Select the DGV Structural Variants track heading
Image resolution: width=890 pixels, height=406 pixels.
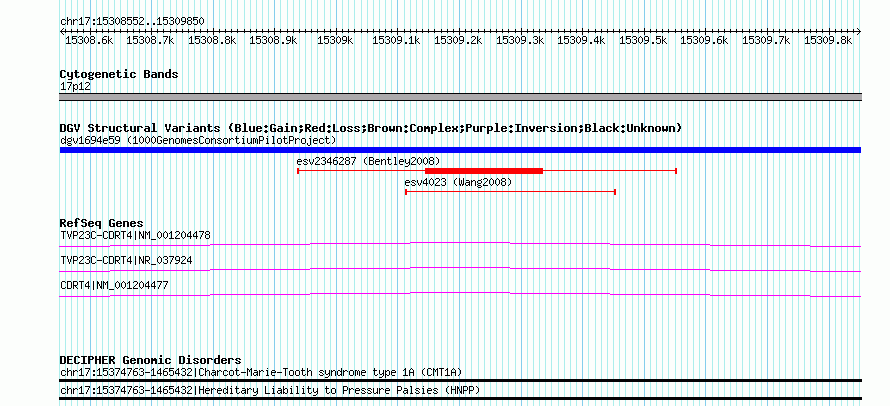371,128
